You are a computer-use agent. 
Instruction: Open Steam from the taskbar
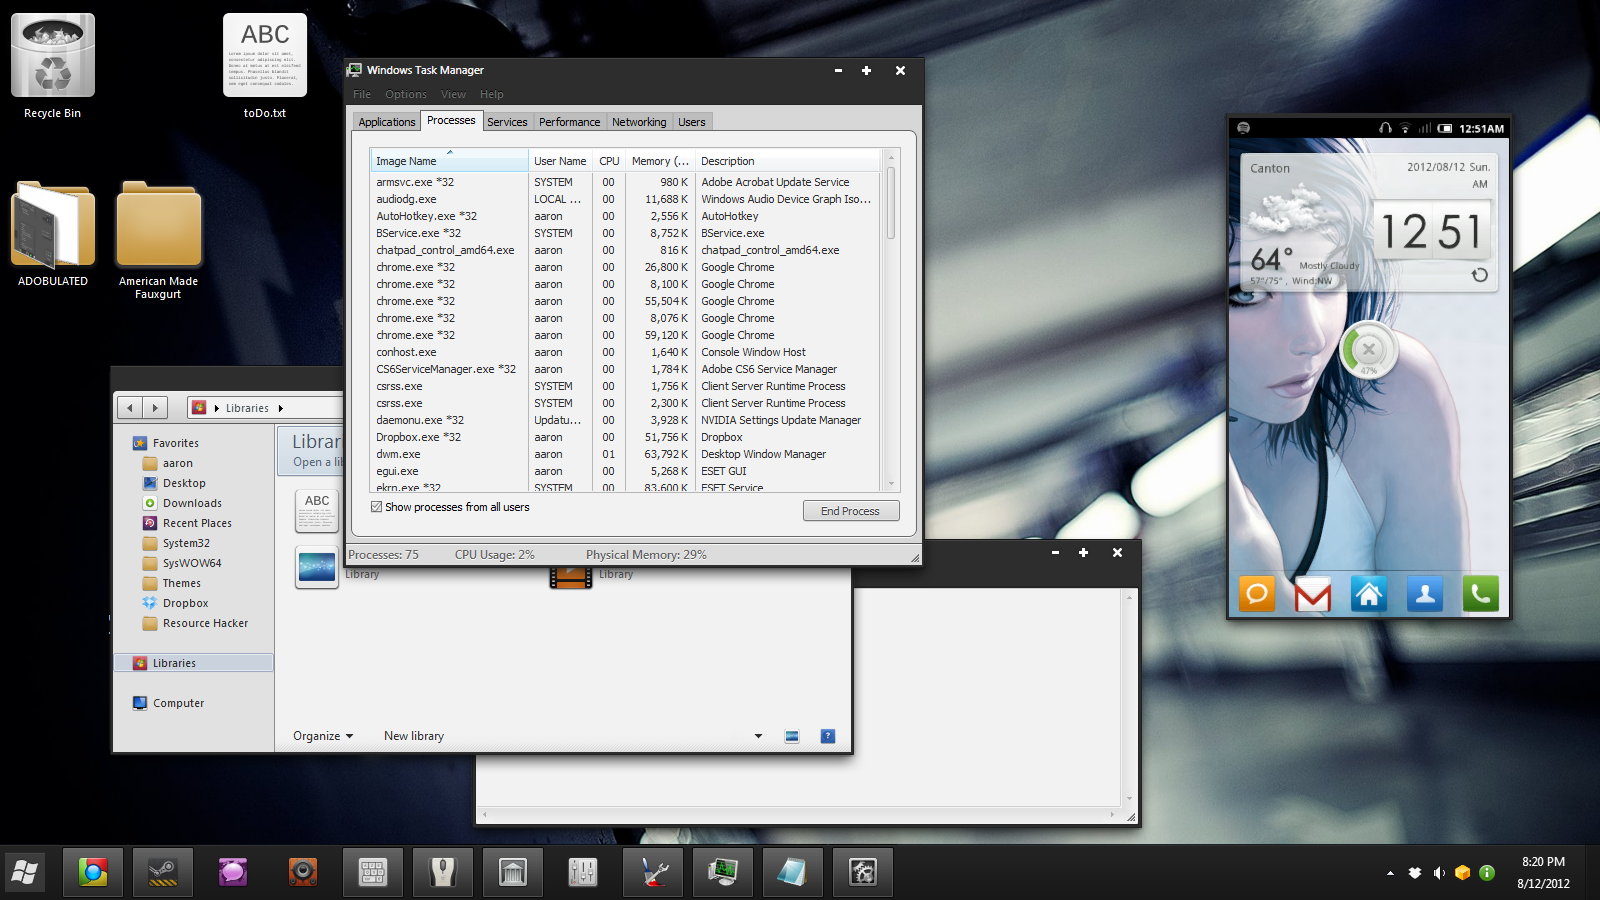pyautogui.click(x=163, y=873)
